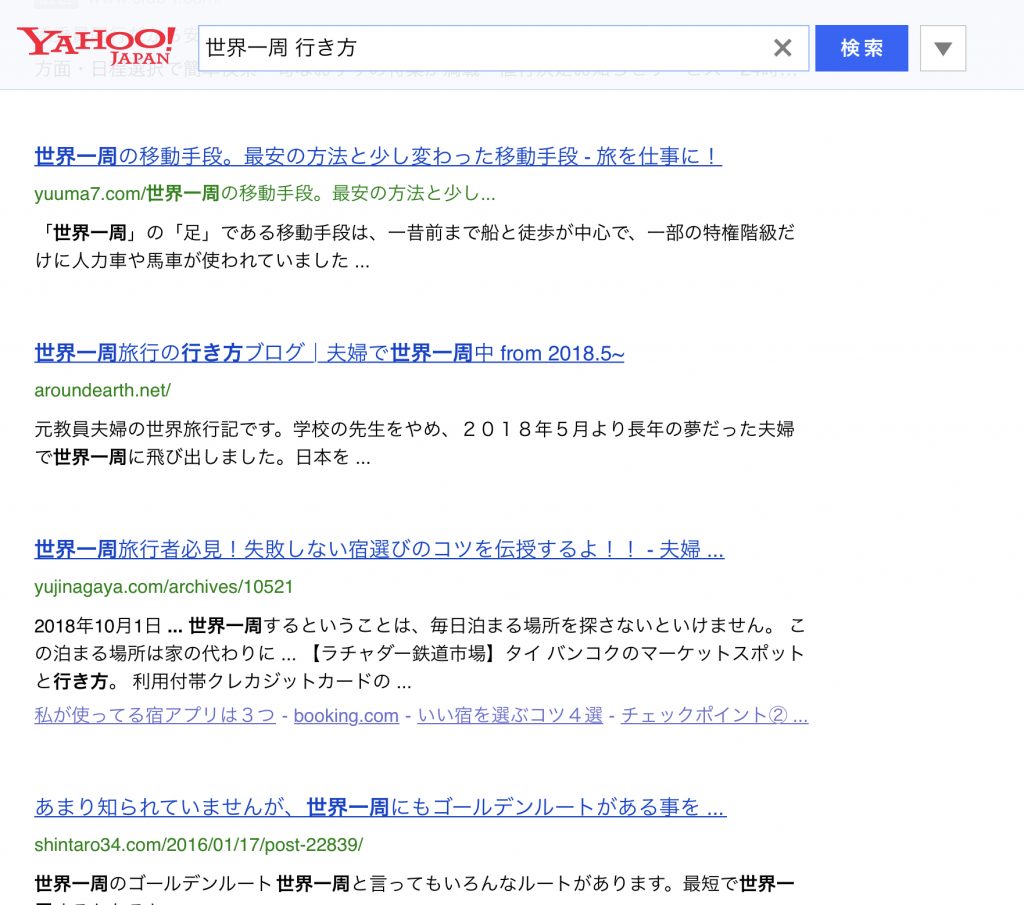The width and height of the screenshot is (1024, 905).
Task: Click the shintaro34.com/2016/01/17/post-22839 URL
Action: (198, 844)
